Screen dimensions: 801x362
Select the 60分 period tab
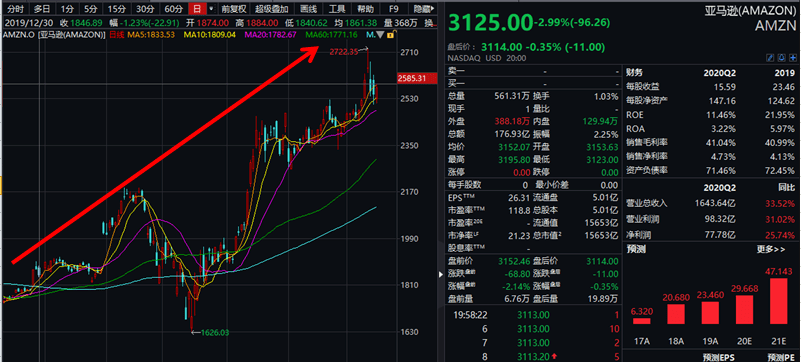tap(174, 9)
